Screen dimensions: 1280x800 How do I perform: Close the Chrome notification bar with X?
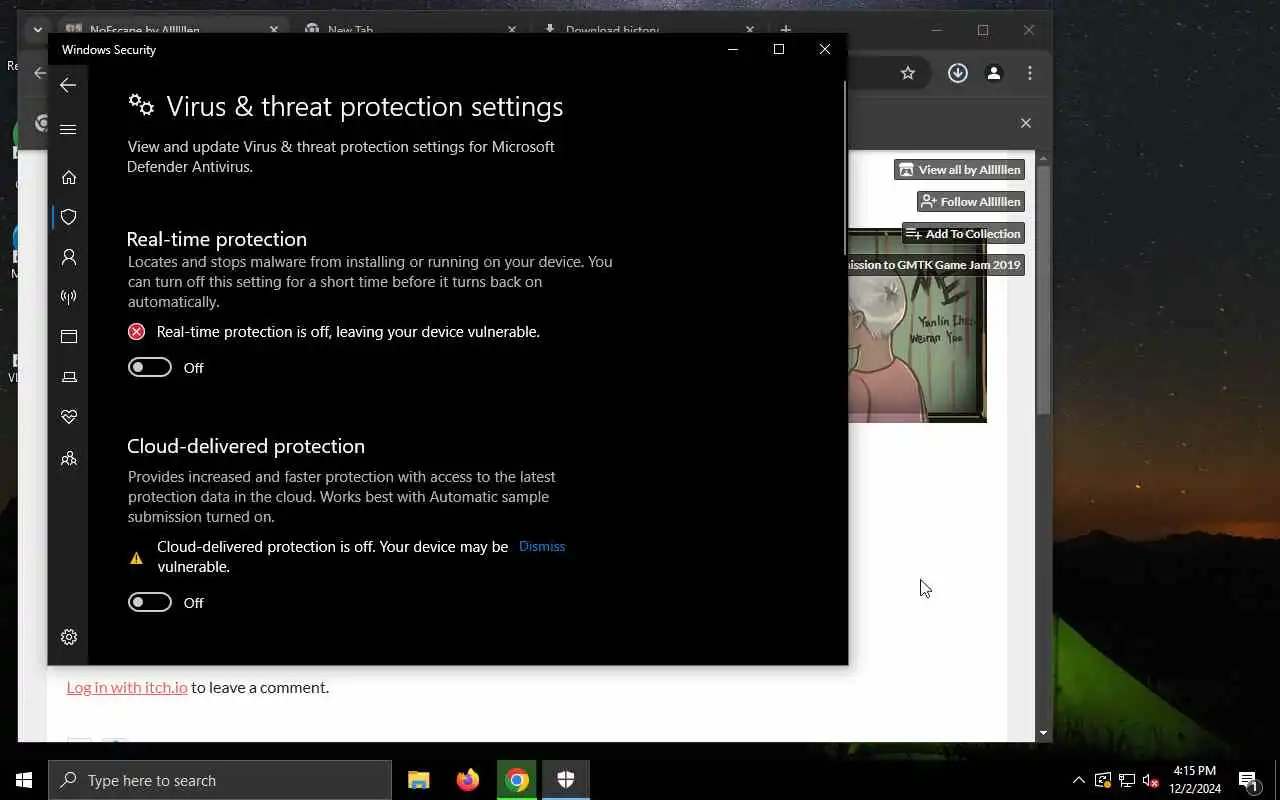pyautogui.click(x=1025, y=123)
